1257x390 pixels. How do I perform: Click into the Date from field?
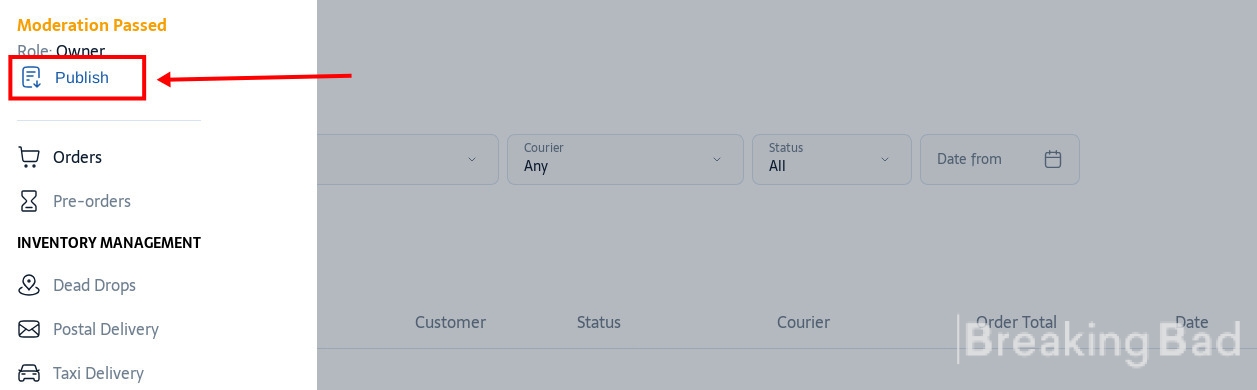[1000, 159]
